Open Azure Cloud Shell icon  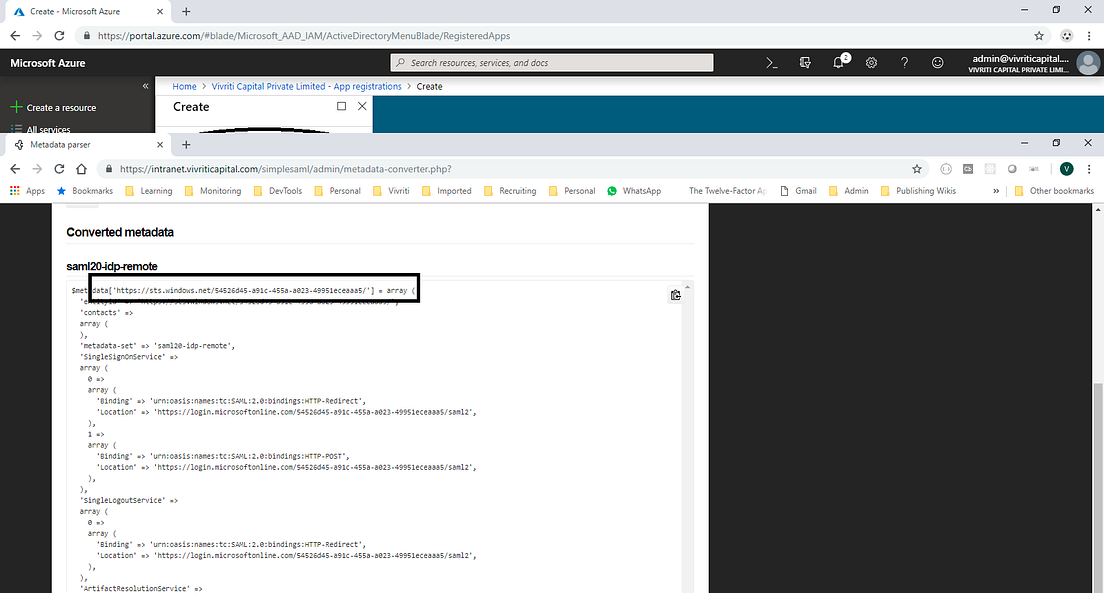tap(772, 63)
